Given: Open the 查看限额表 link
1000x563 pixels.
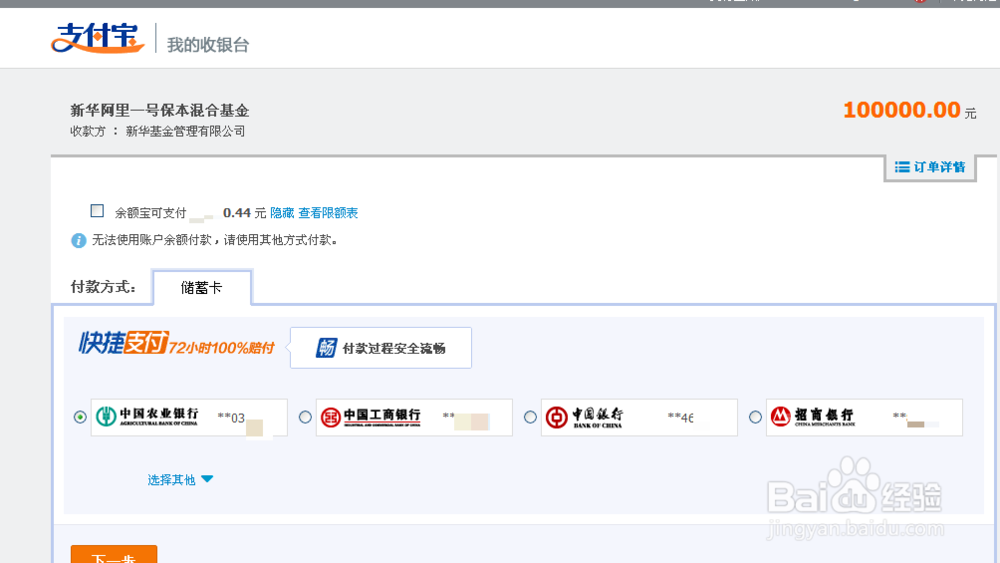Looking at the screenshot, I should pos(328,213).
